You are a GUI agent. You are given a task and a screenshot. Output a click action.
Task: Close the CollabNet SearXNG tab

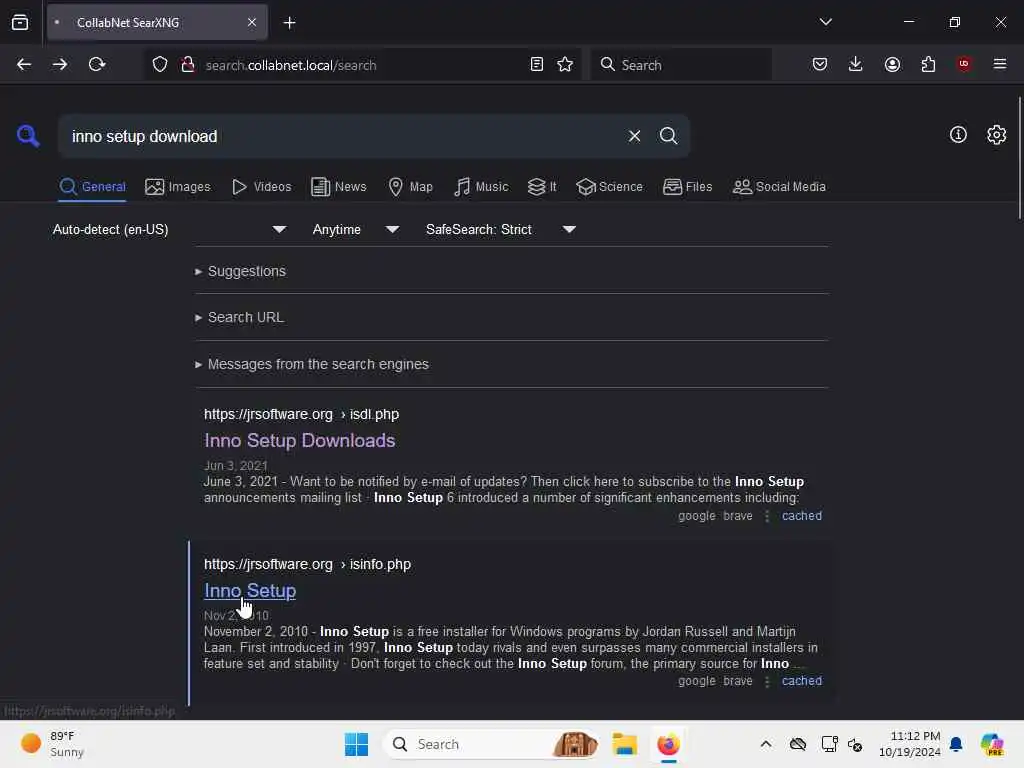[252, 22]
